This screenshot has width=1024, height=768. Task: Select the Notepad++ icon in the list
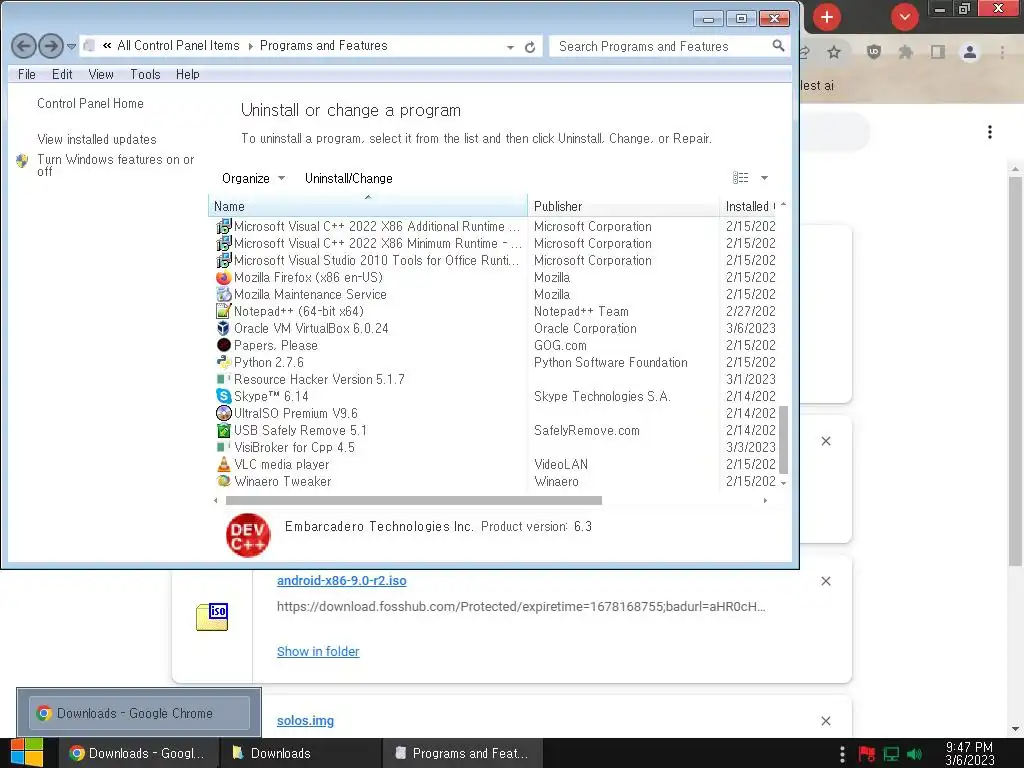click(x=223, y=312)
